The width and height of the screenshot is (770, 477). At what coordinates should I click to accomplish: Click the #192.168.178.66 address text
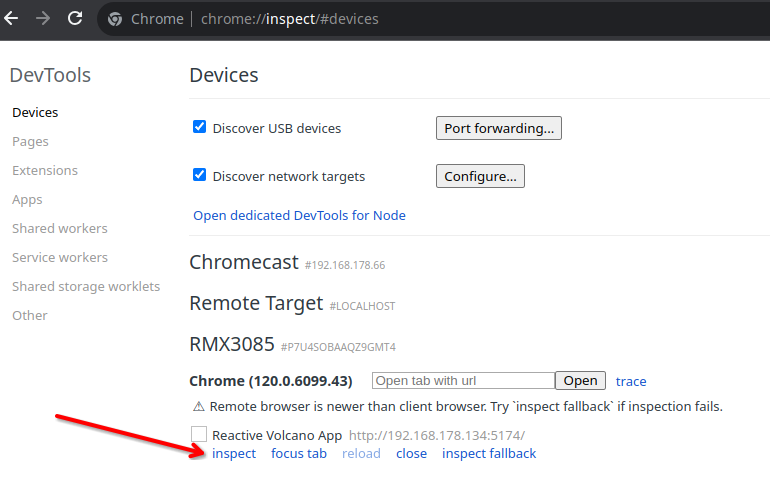tap(345, 265)
